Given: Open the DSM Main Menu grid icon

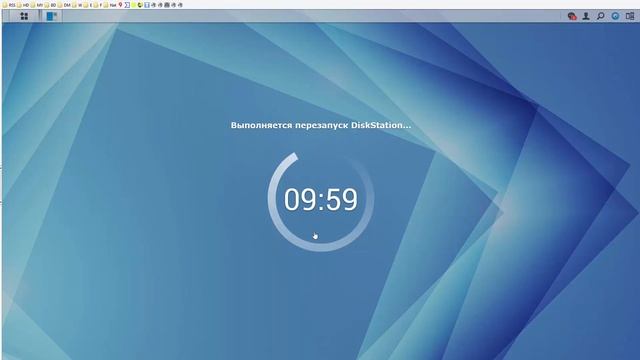Looking at the screenshot, I should 24,16.
